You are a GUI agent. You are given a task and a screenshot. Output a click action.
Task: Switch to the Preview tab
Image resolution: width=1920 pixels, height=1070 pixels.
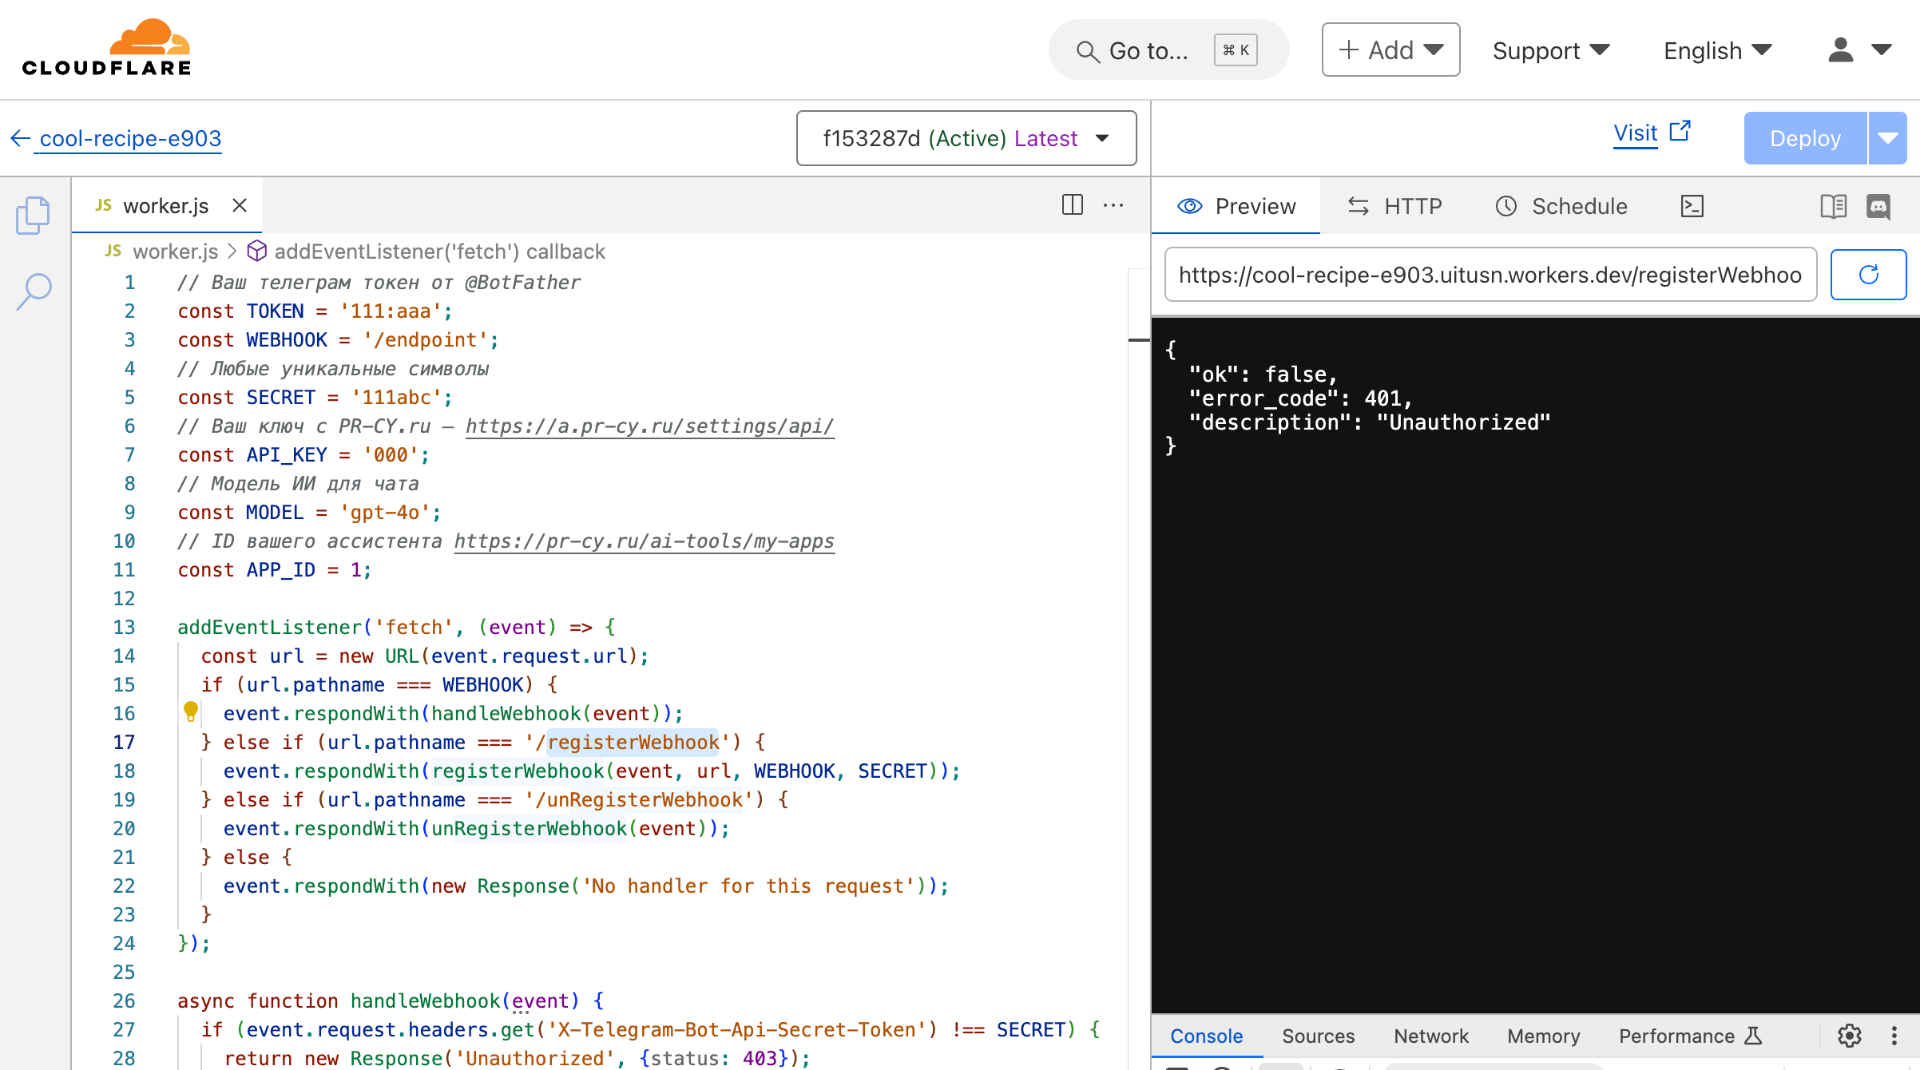(x=1236, y=206)
